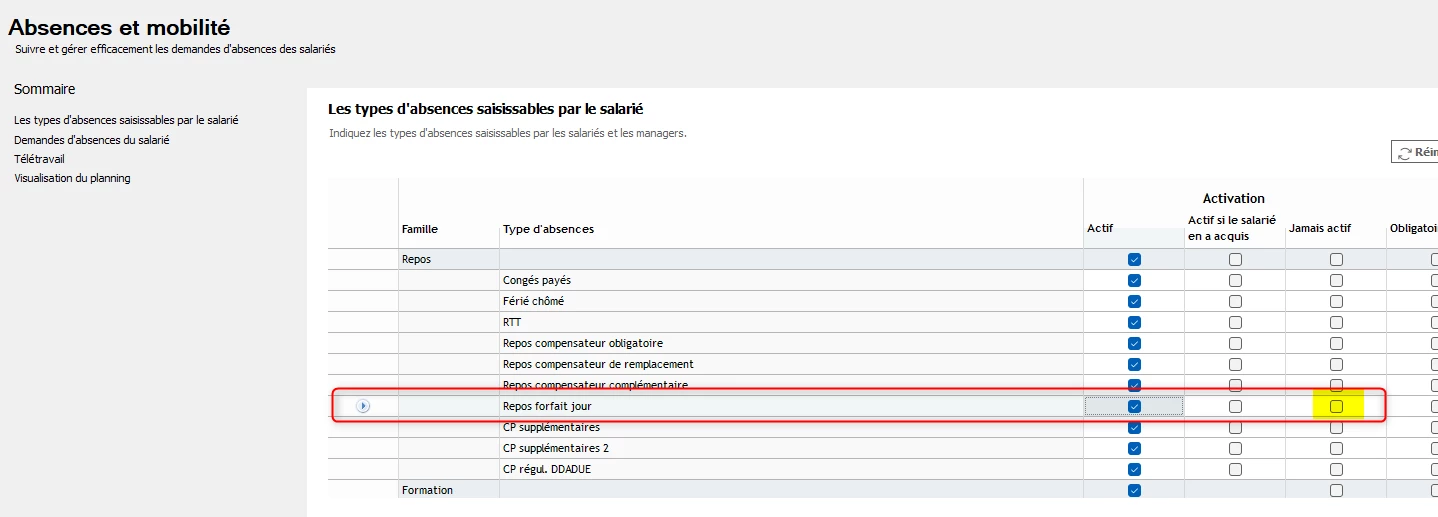The width and height of the screenshot is (1438, 517).
Task: Click the row indicator arrow for Repos forfait jour
Action: pyautogui.click(x=363, y=406)
